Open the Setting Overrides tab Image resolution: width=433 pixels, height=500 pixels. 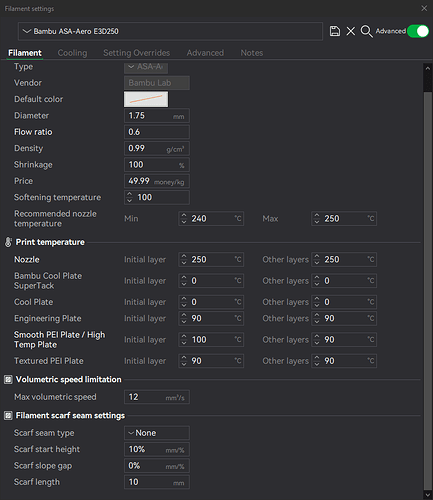(x=137, y=53)
